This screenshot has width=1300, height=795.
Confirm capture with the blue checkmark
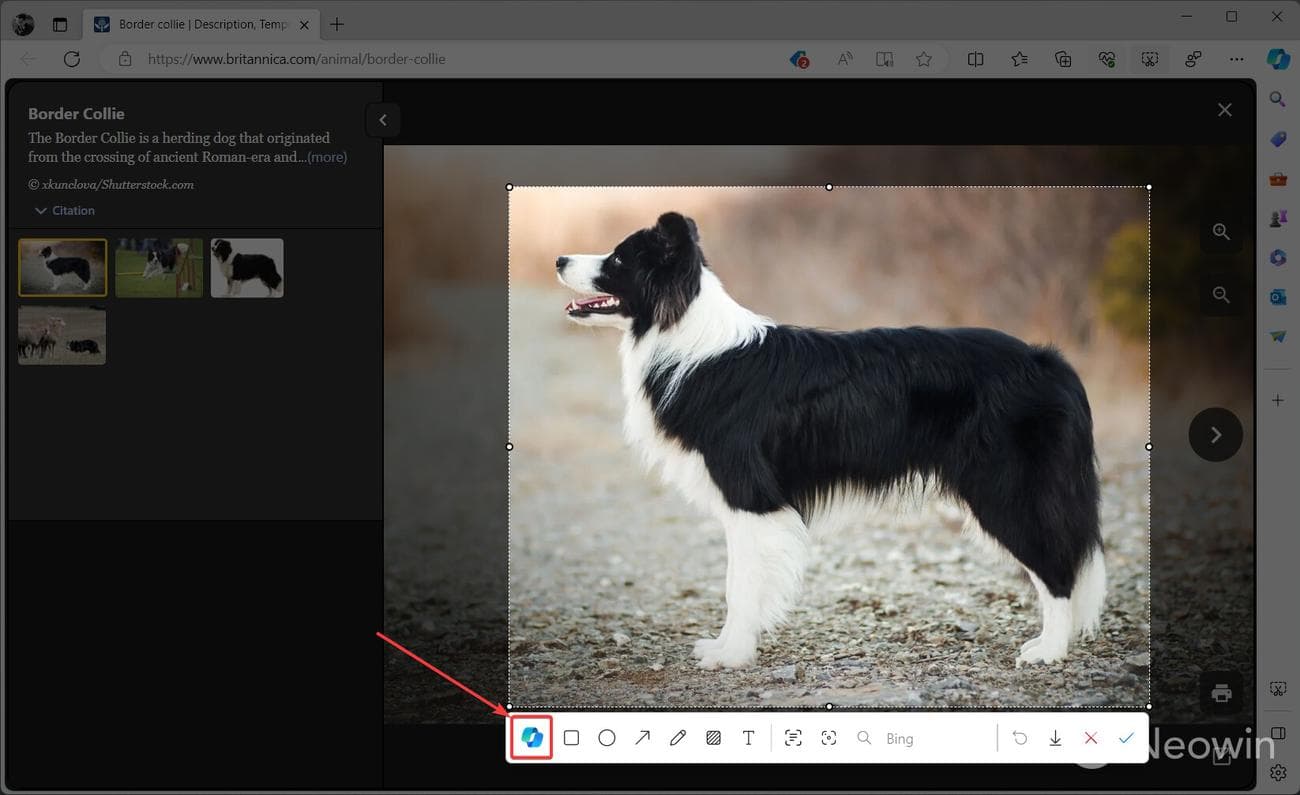coord(1126,738)
